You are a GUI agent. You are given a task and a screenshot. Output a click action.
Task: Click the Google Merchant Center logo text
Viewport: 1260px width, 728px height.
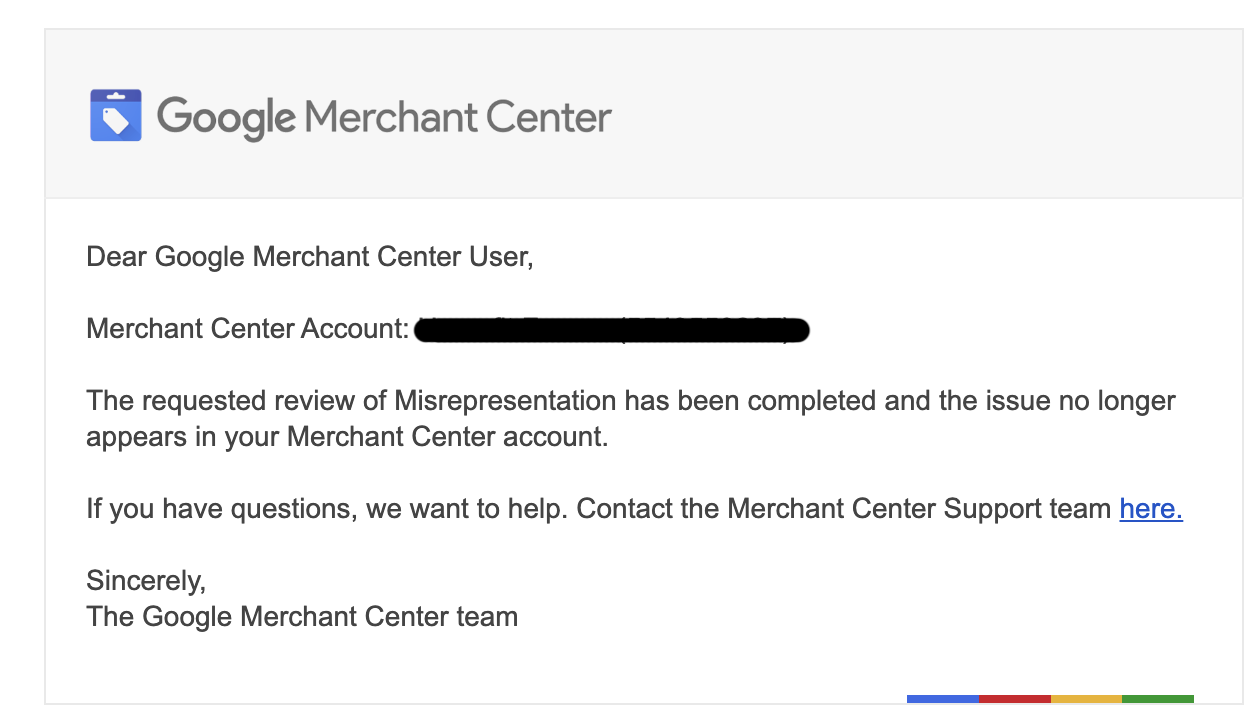(x=384, y=117)
